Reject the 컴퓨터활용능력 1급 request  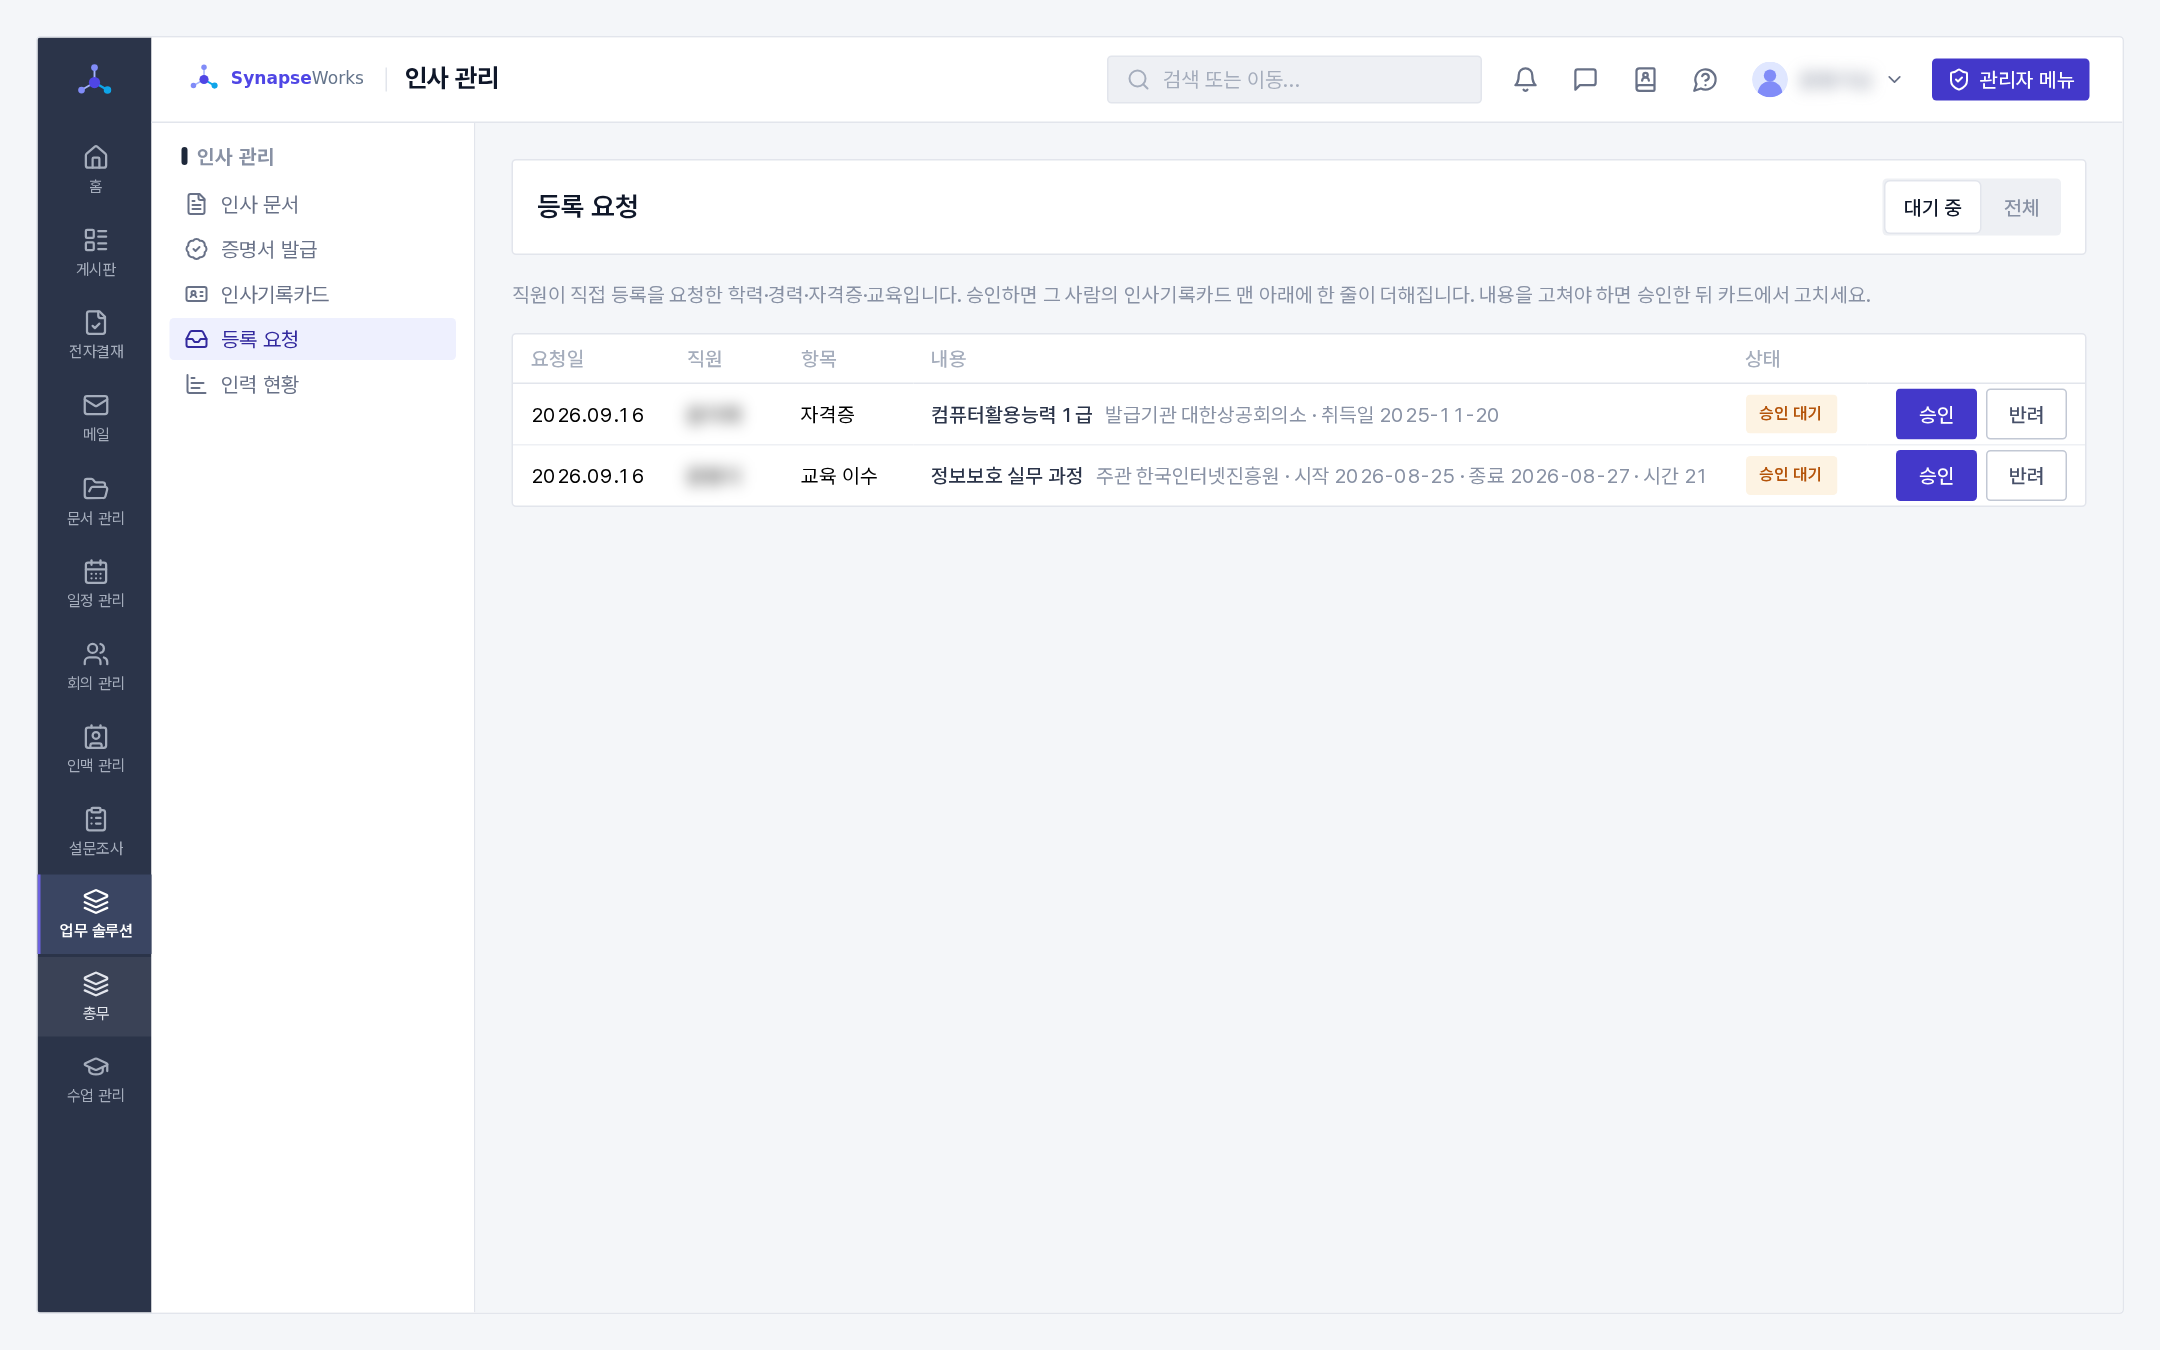(2026, 414)
